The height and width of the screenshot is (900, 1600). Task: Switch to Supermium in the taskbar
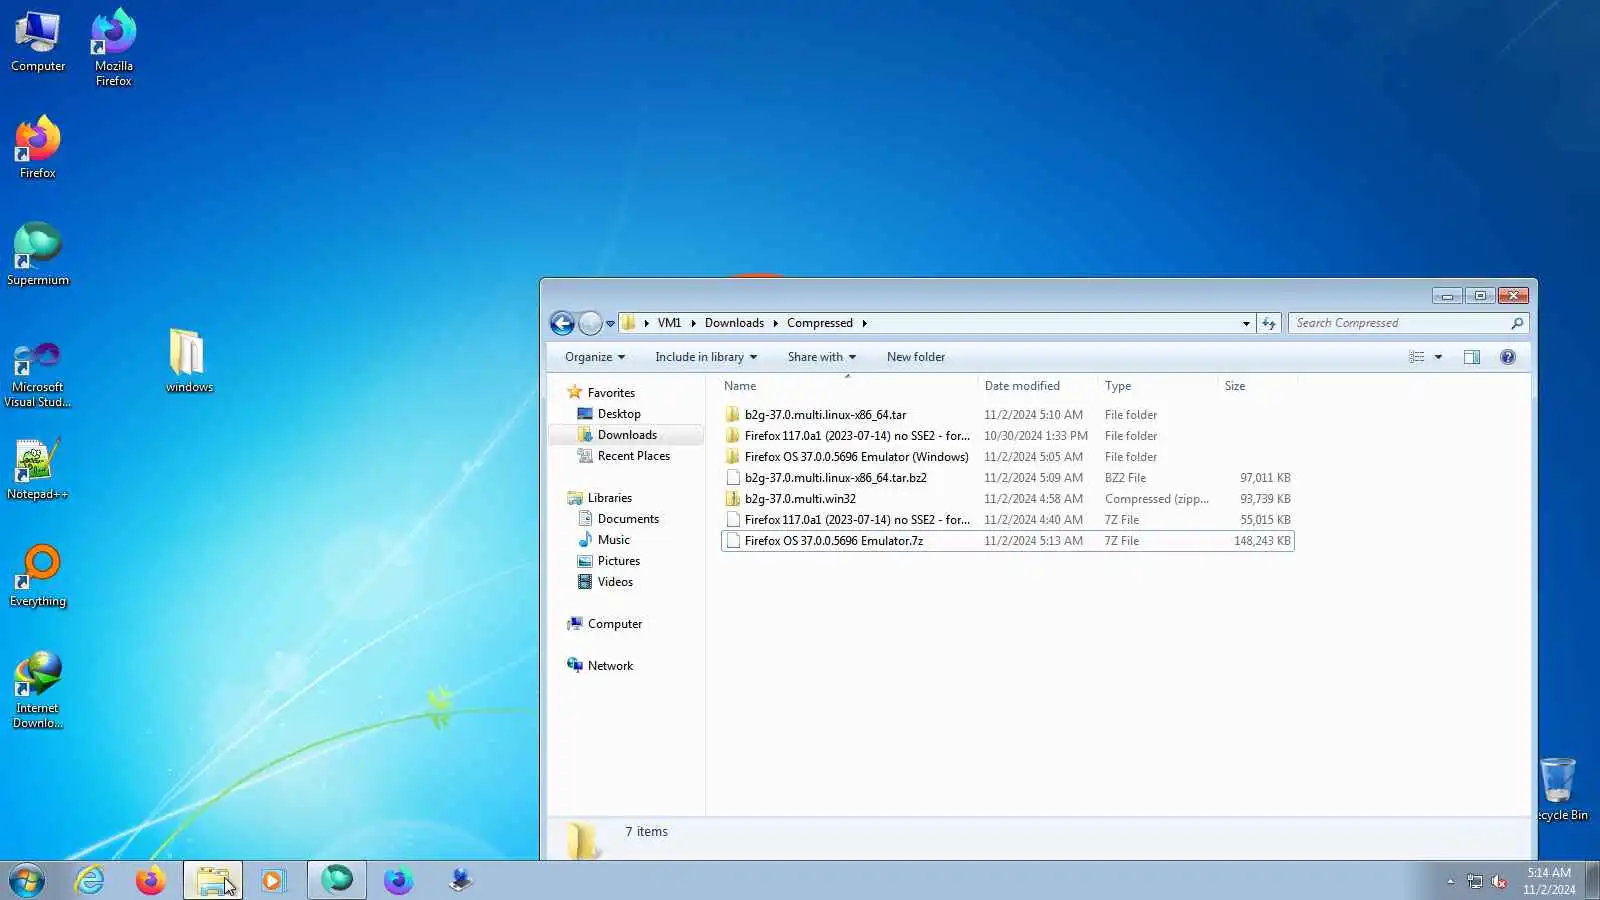click(x=337, y=881)
